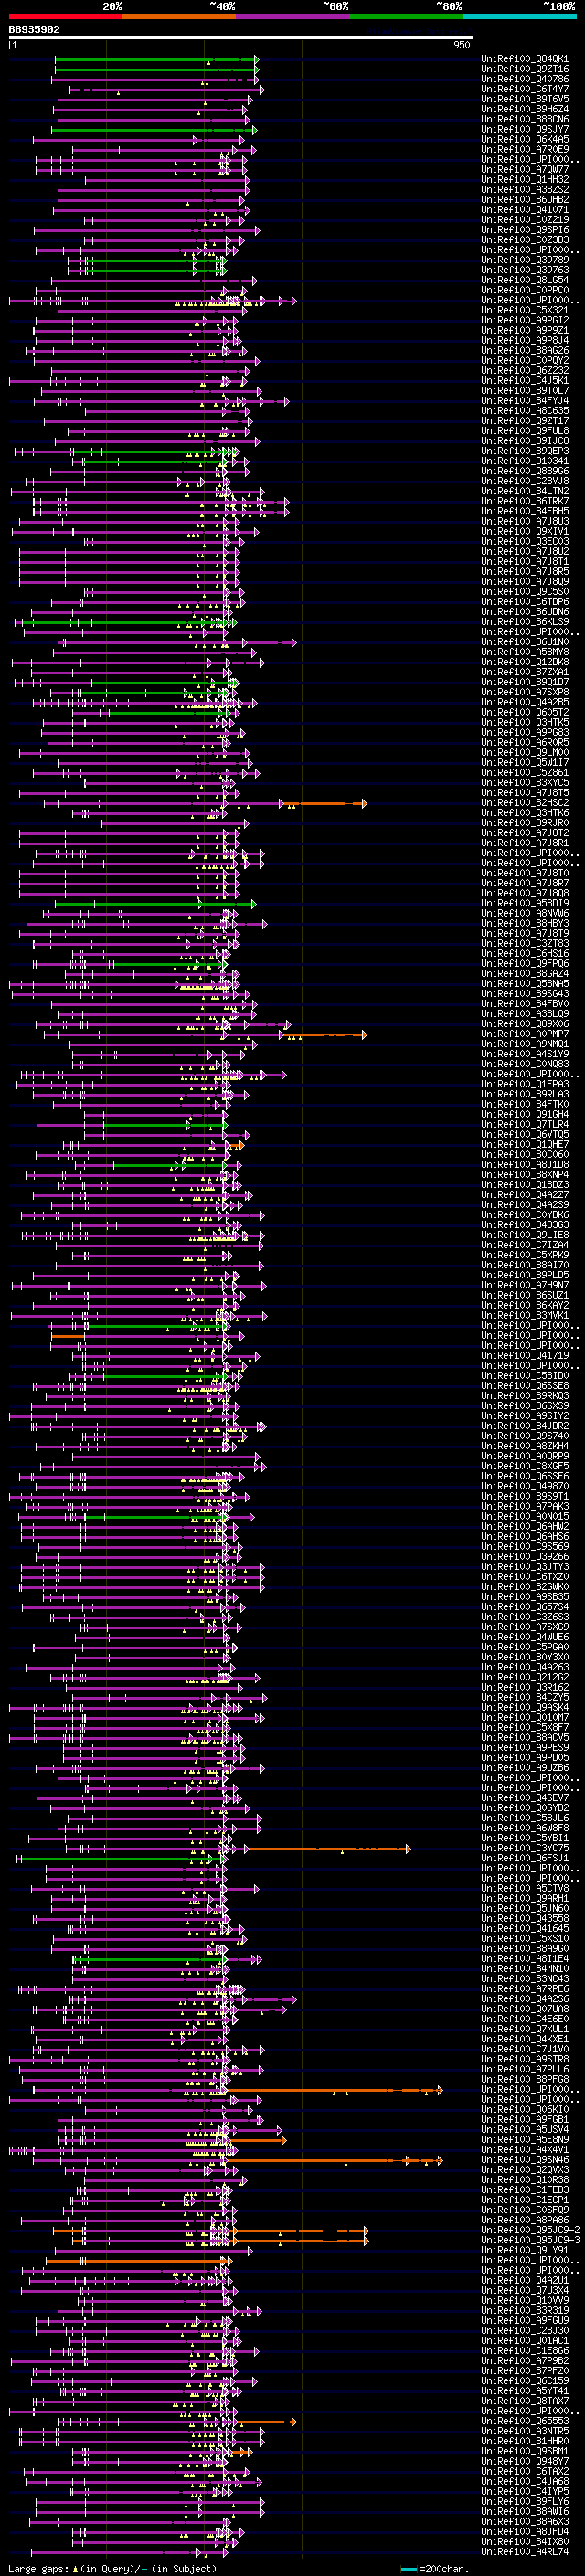This screenshot has height=2576, width=585.
Task: Click the orange ~40% identity legend bar
Action: 179,16
